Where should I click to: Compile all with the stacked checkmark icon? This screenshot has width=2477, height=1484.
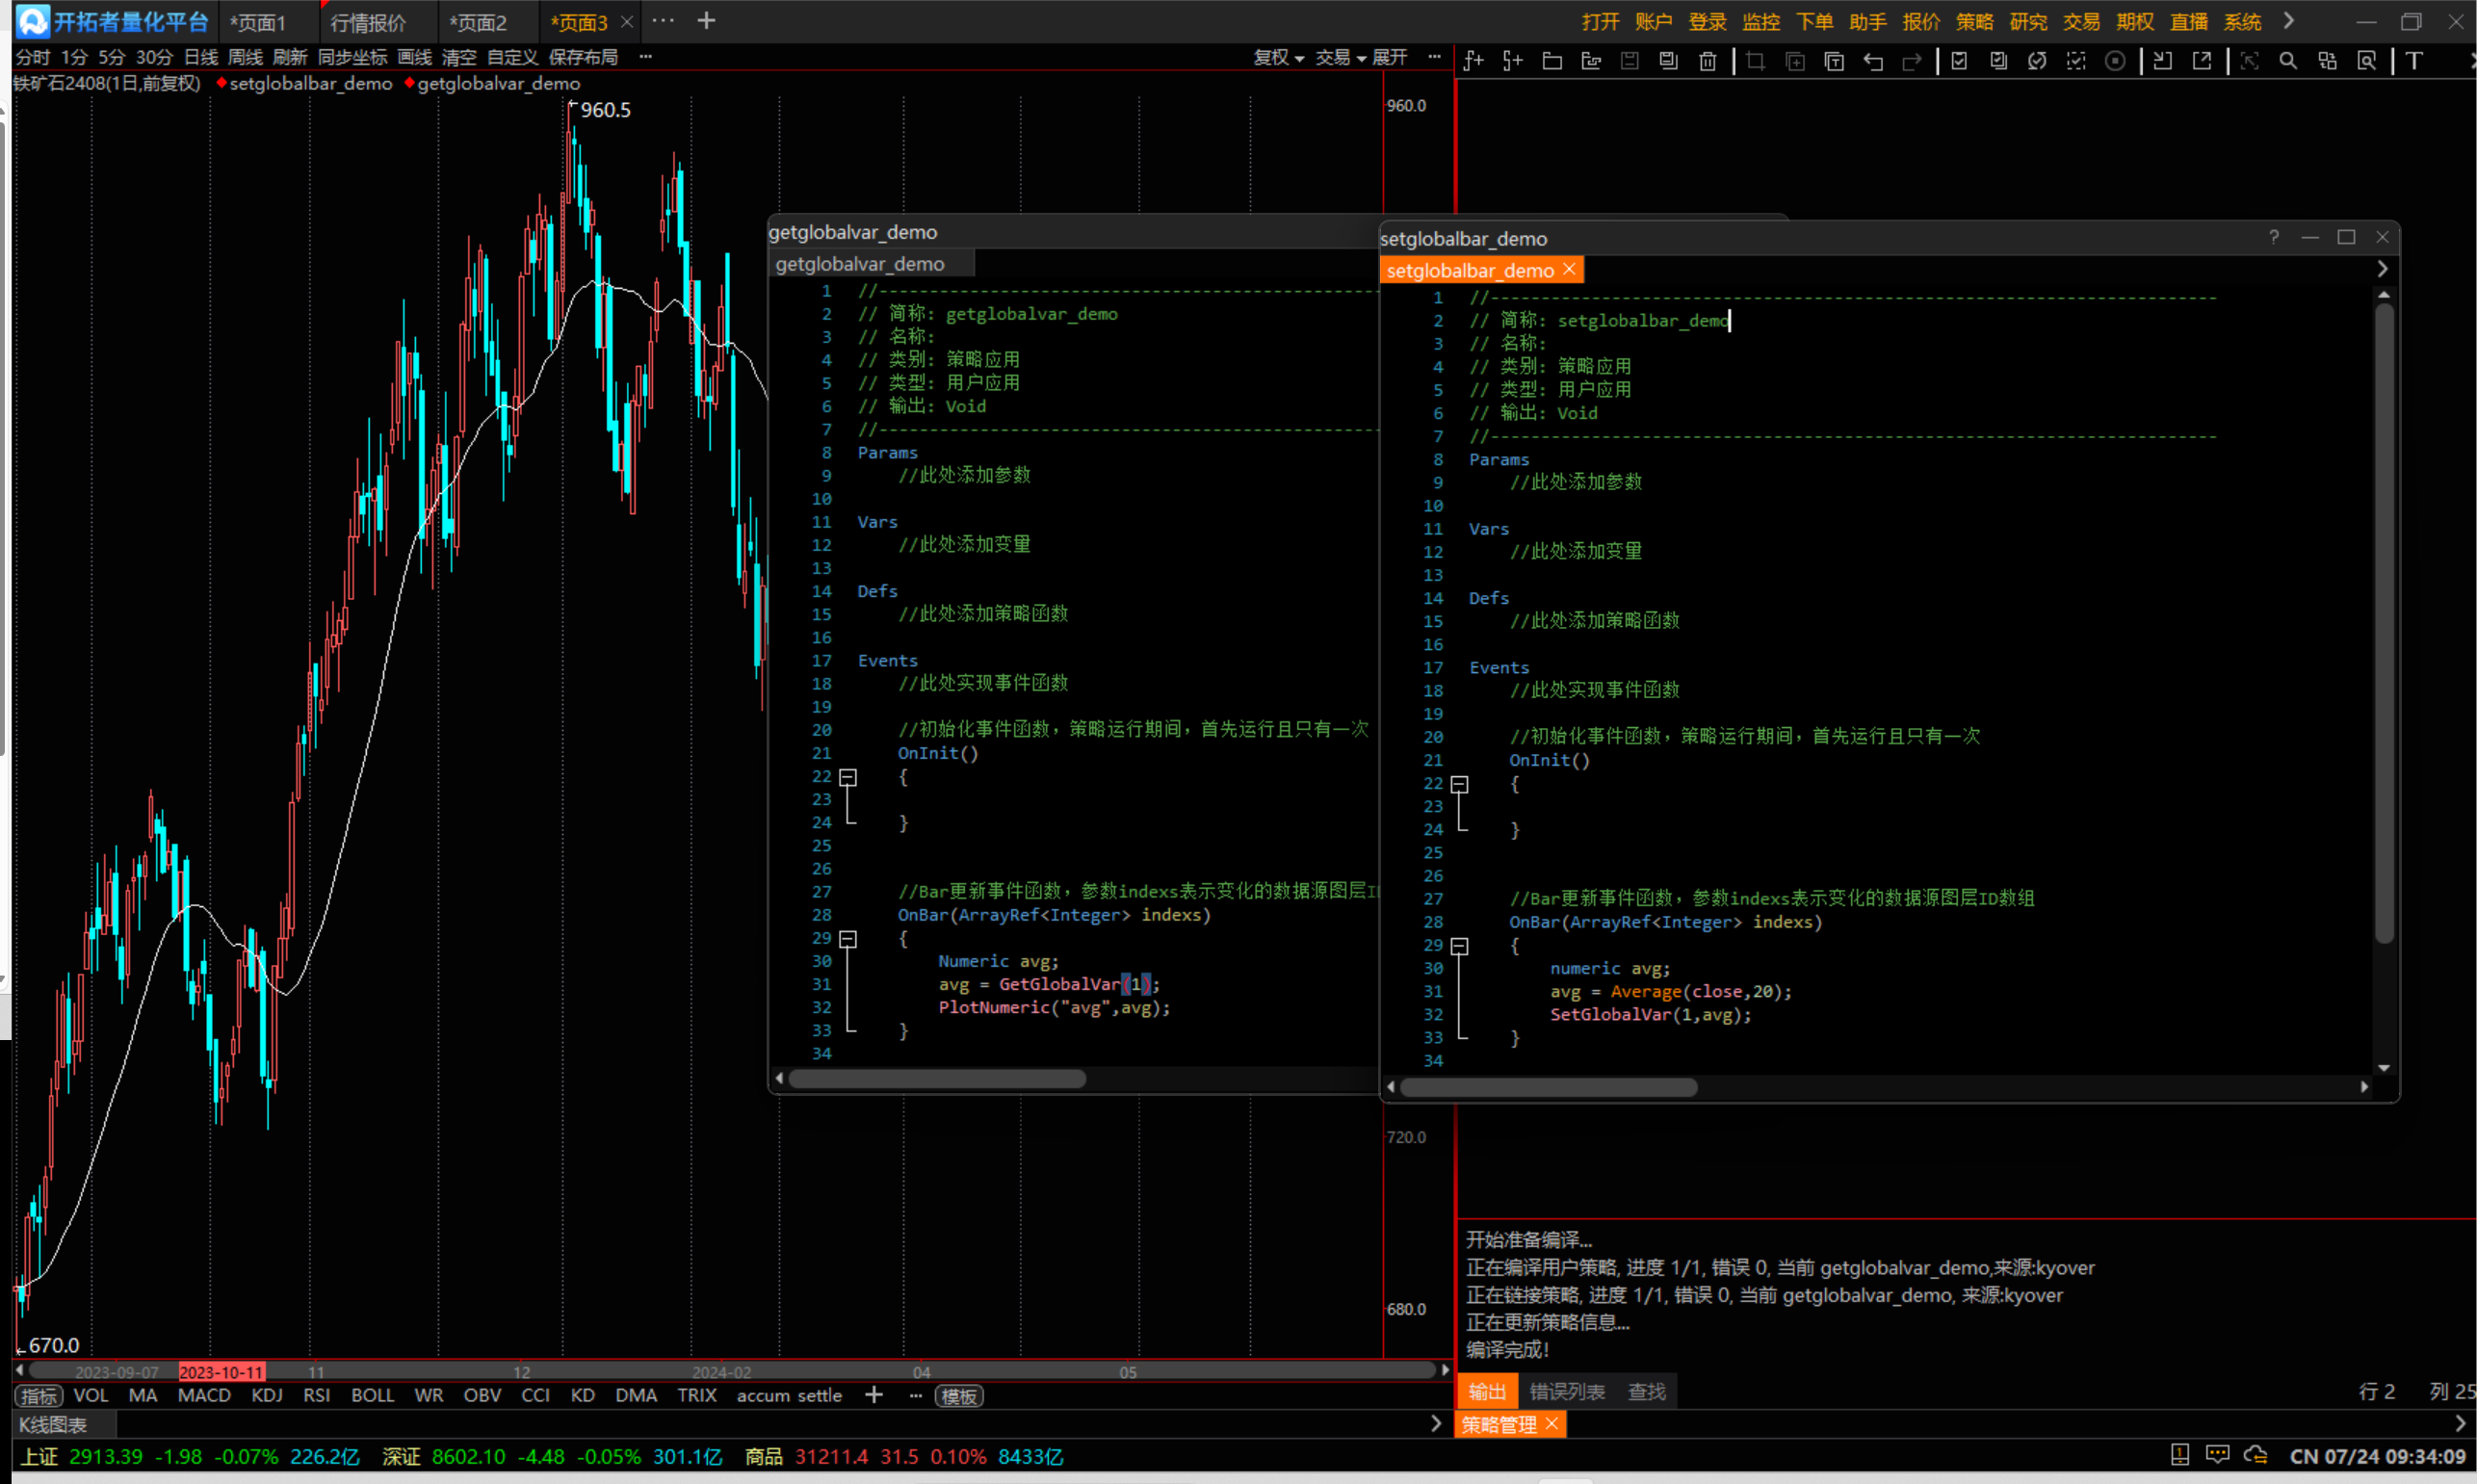(1998, 61)
